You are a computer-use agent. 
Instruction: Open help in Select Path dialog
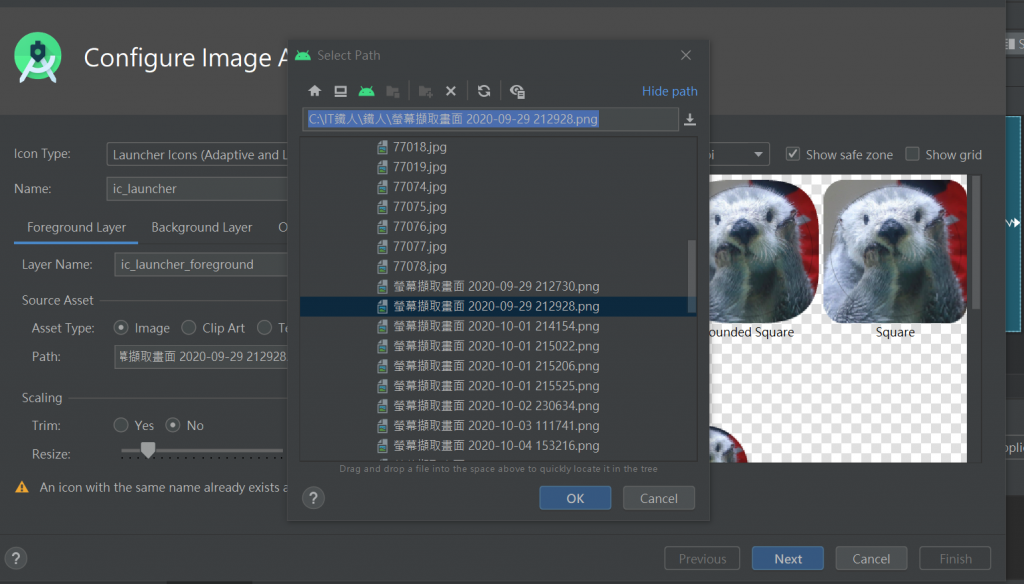coord(313,498)
